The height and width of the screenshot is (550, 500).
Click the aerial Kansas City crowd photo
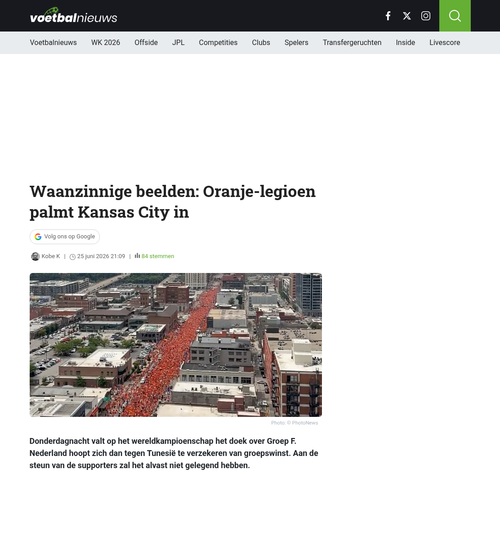[x=176, y=345]
